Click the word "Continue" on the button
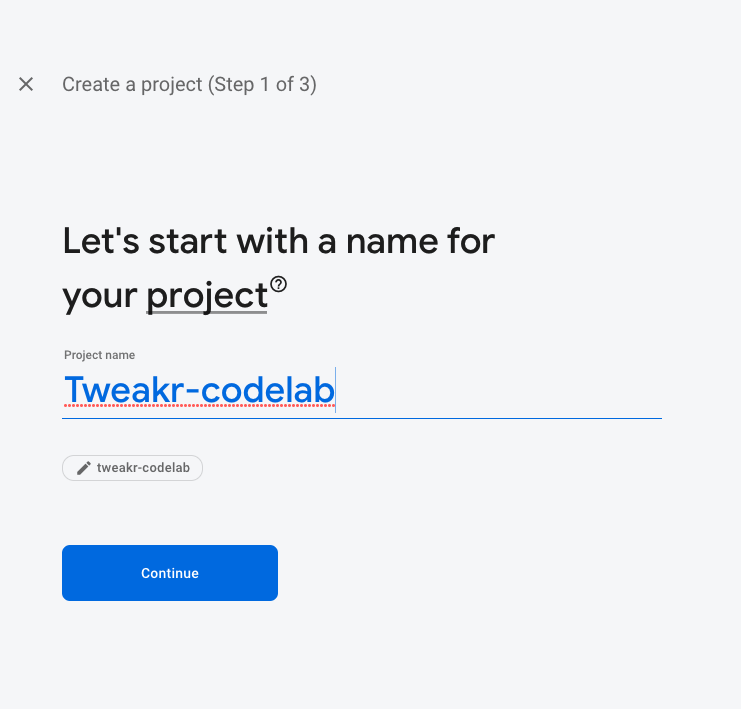This screenshot has height=709, width=741. tap(170, 573)
